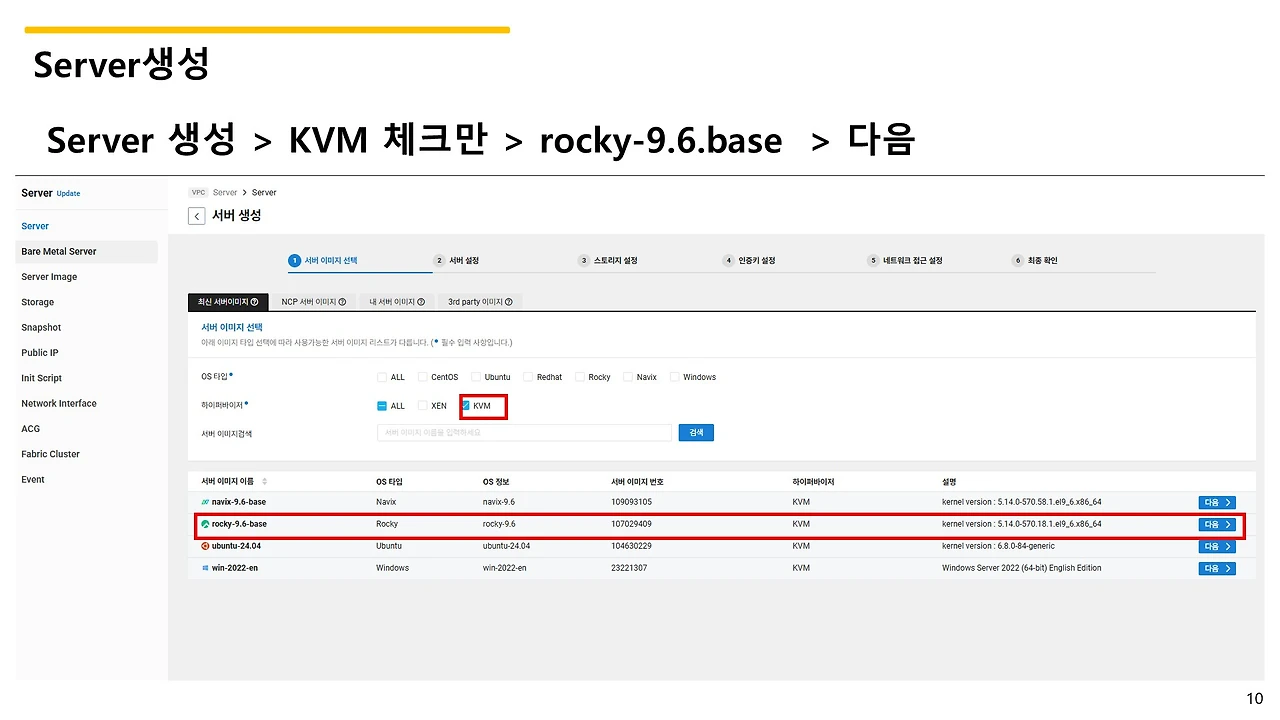
Task: Open ACG in the sidebar
Action: tap(31, 429)
